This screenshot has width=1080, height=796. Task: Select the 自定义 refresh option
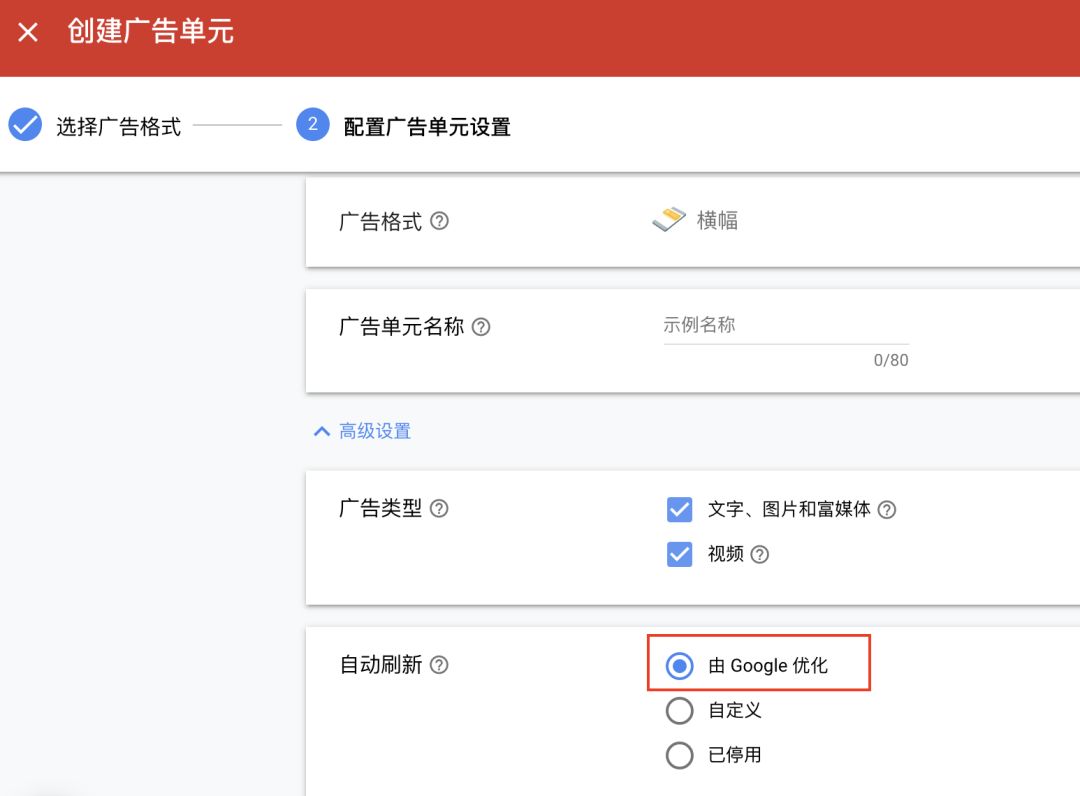[x=679, y=710]
